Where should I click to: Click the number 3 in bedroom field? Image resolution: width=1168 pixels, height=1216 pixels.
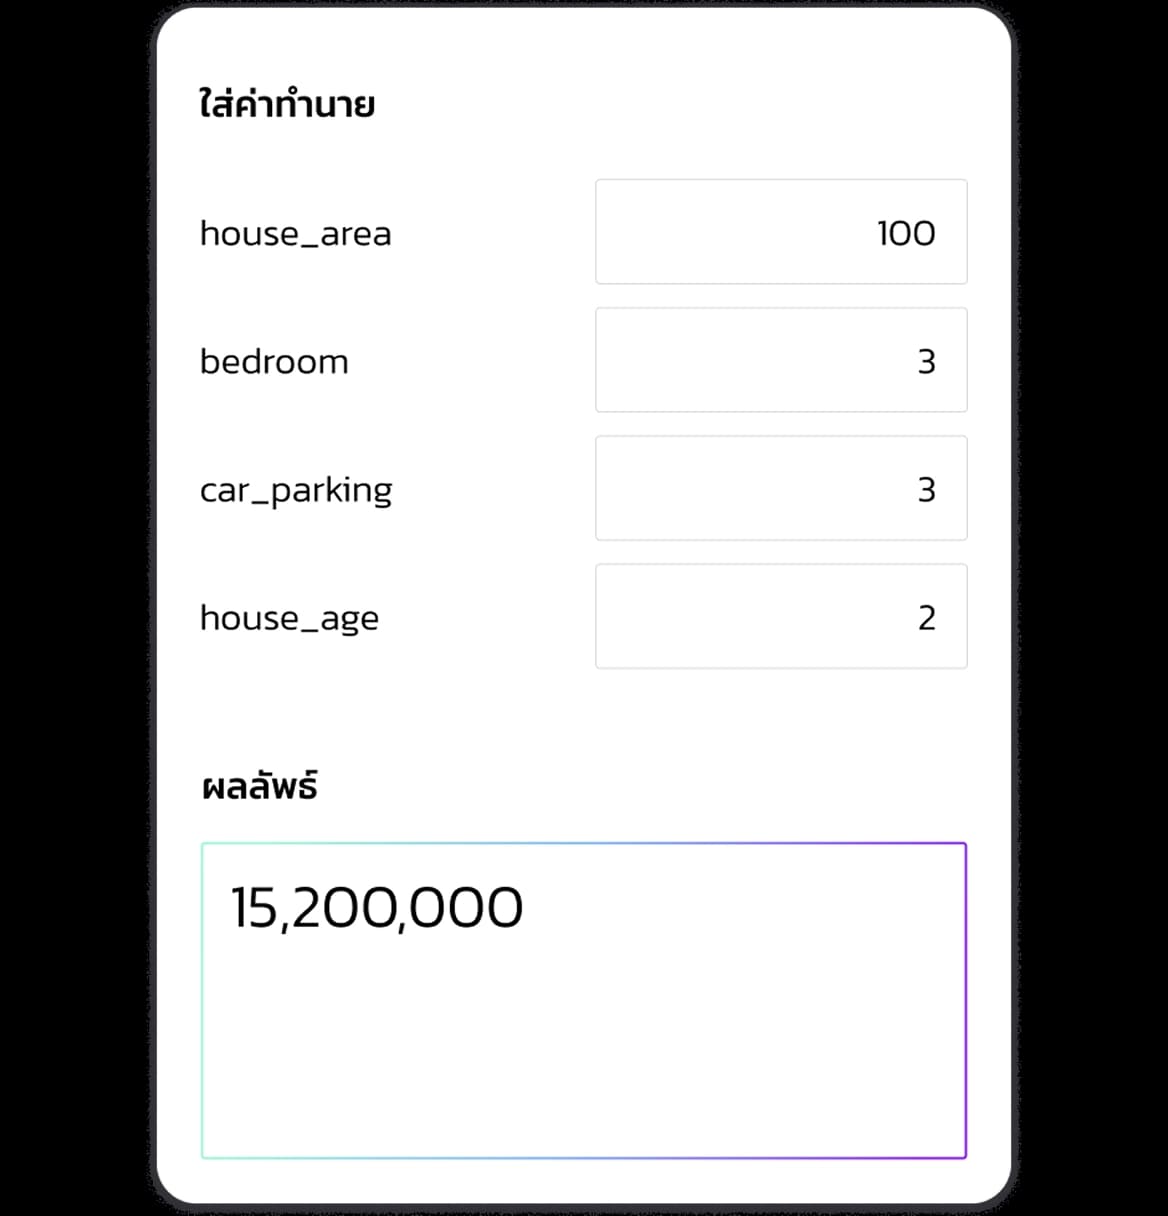(x=926, y=361)
